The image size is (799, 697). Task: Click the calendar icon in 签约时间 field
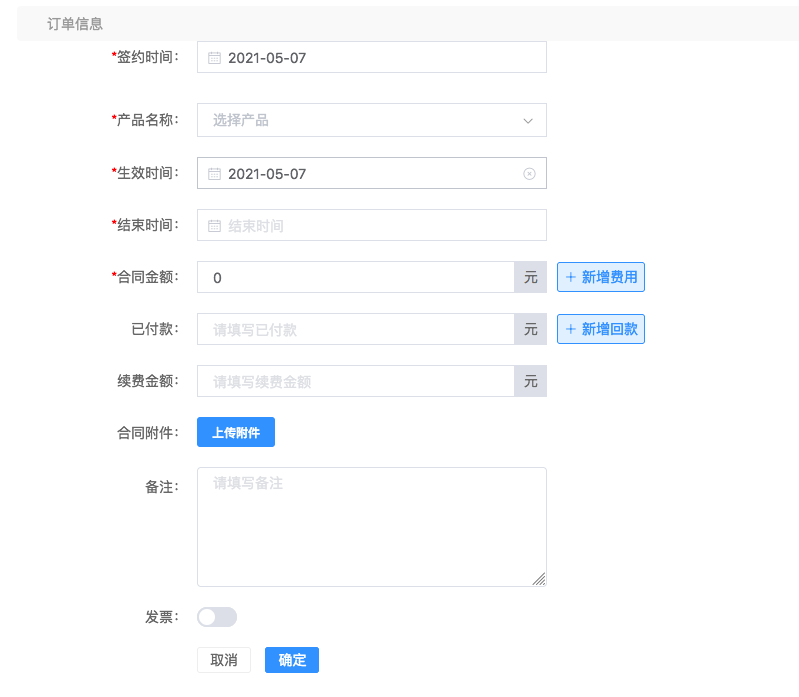[214, 58]
